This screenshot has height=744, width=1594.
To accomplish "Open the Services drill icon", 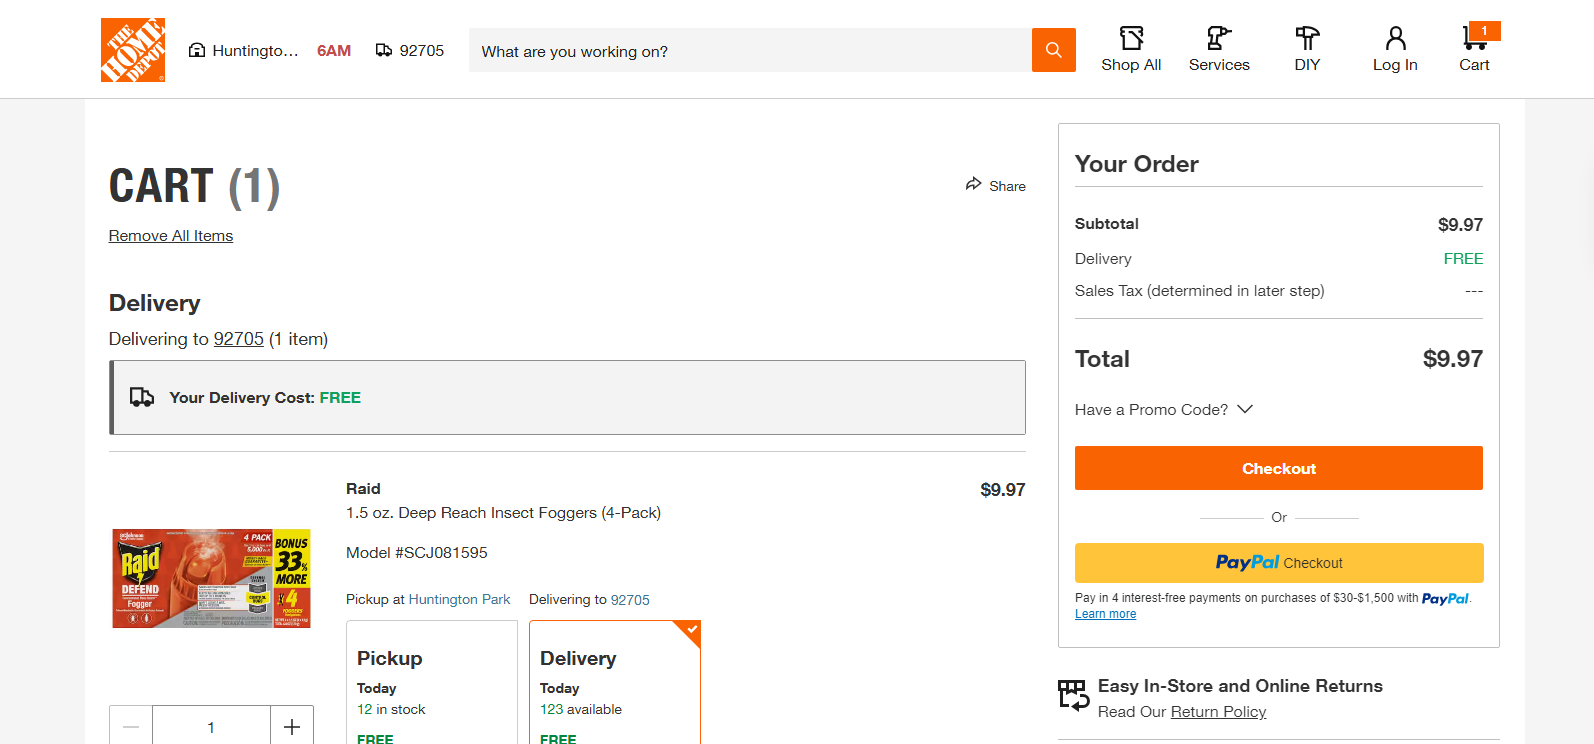I will coord(1218,38).
